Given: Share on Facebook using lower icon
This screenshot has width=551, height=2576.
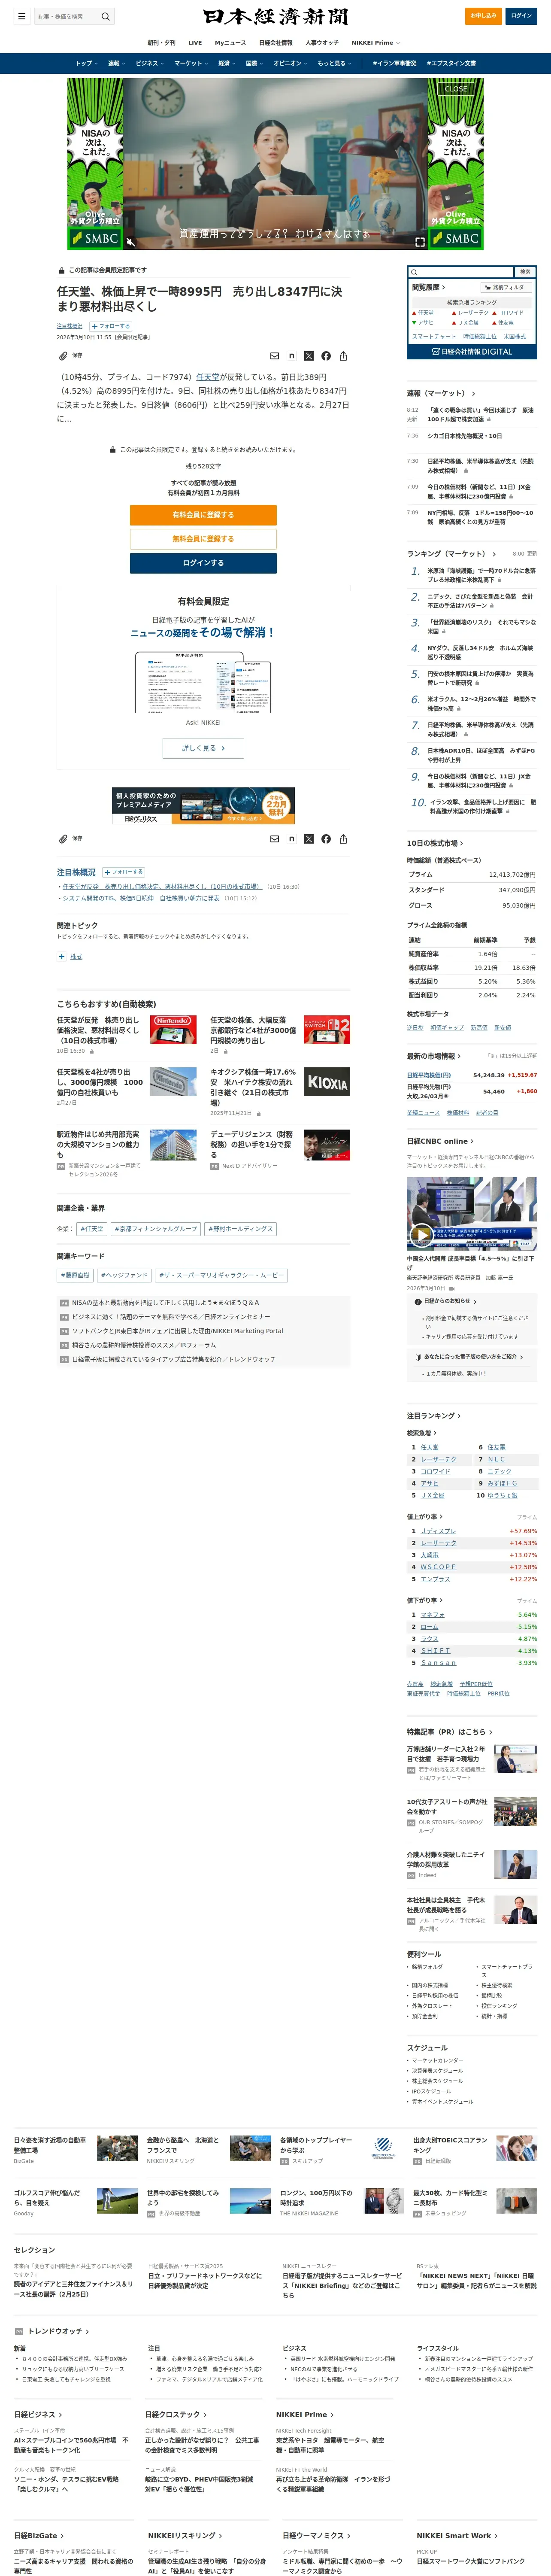Looking at the screenshot, I should (326, 839).
